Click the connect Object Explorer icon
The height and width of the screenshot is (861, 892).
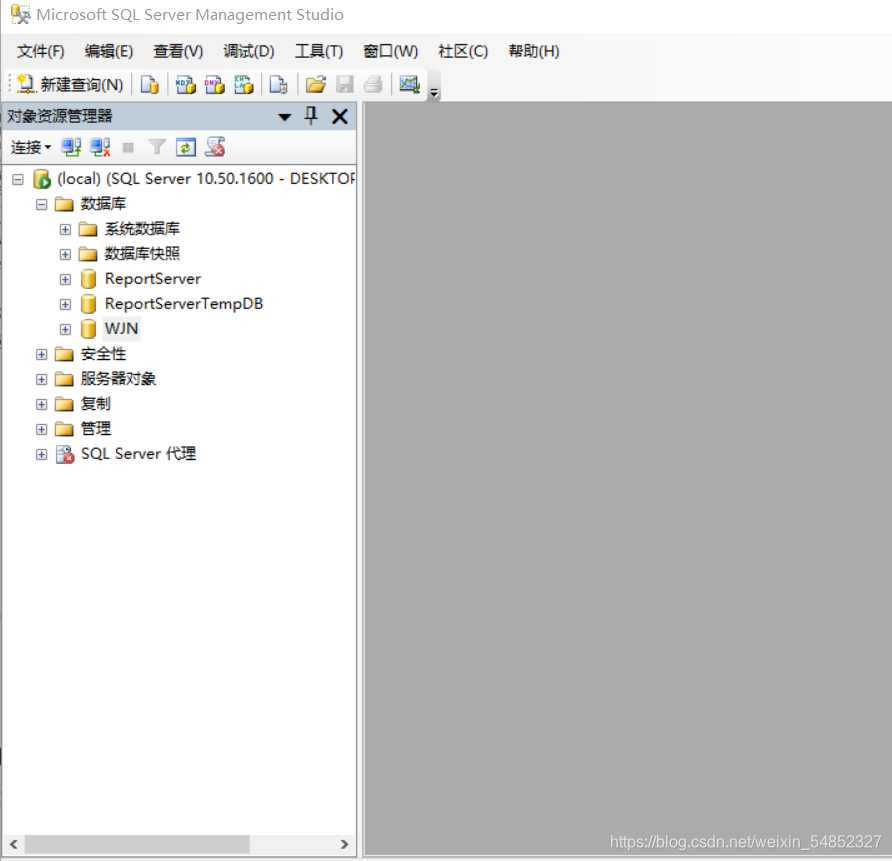71,148
